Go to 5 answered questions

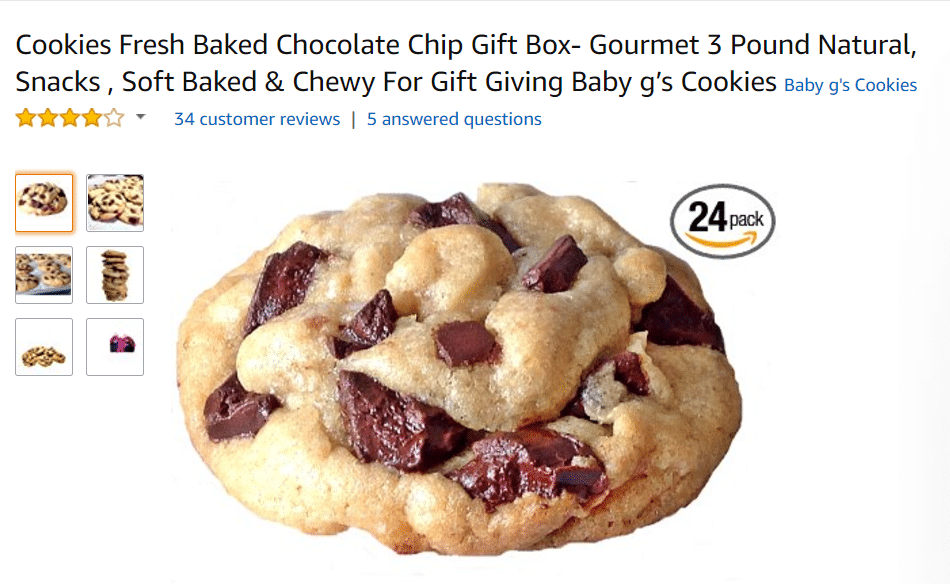pyautogui.click(x=454, y=119)
